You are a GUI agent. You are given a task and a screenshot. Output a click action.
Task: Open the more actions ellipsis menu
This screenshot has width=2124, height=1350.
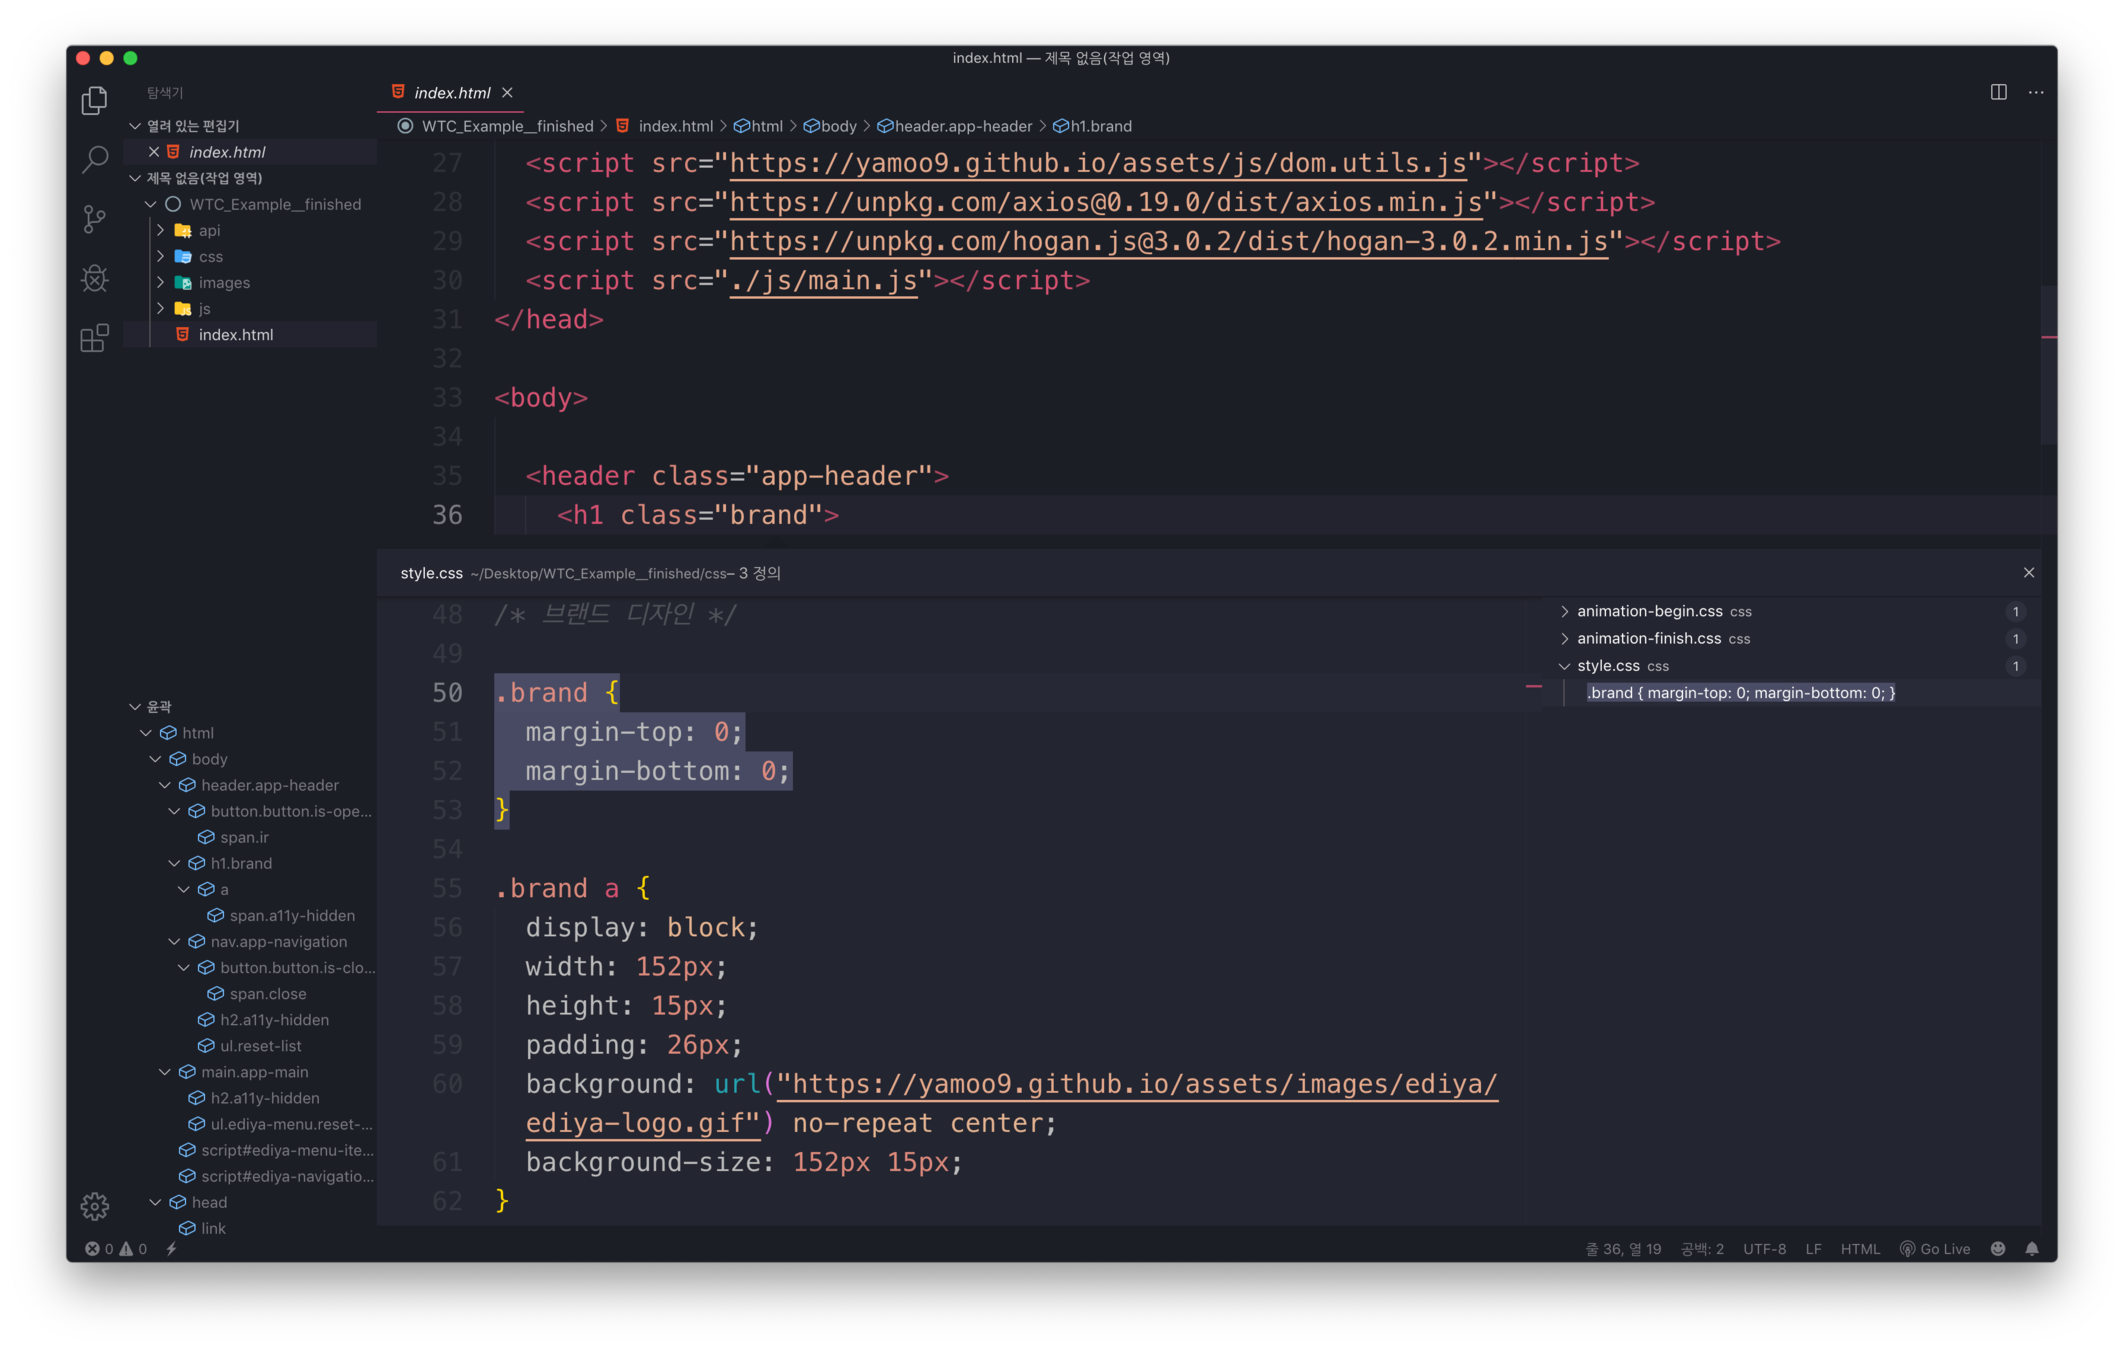(2036, 92)
